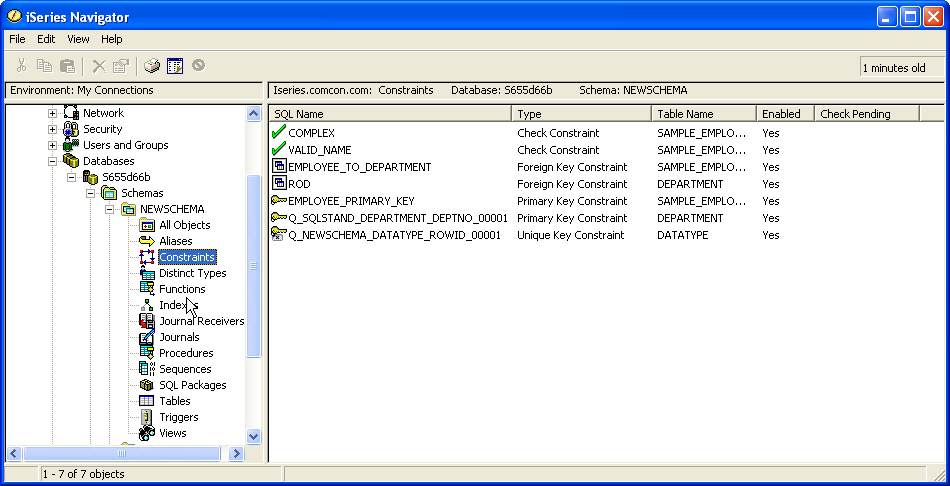The height and width of the screenshot is (486, 950).
Task: Click the Triggers icon
Action: (x=147, y=417)
